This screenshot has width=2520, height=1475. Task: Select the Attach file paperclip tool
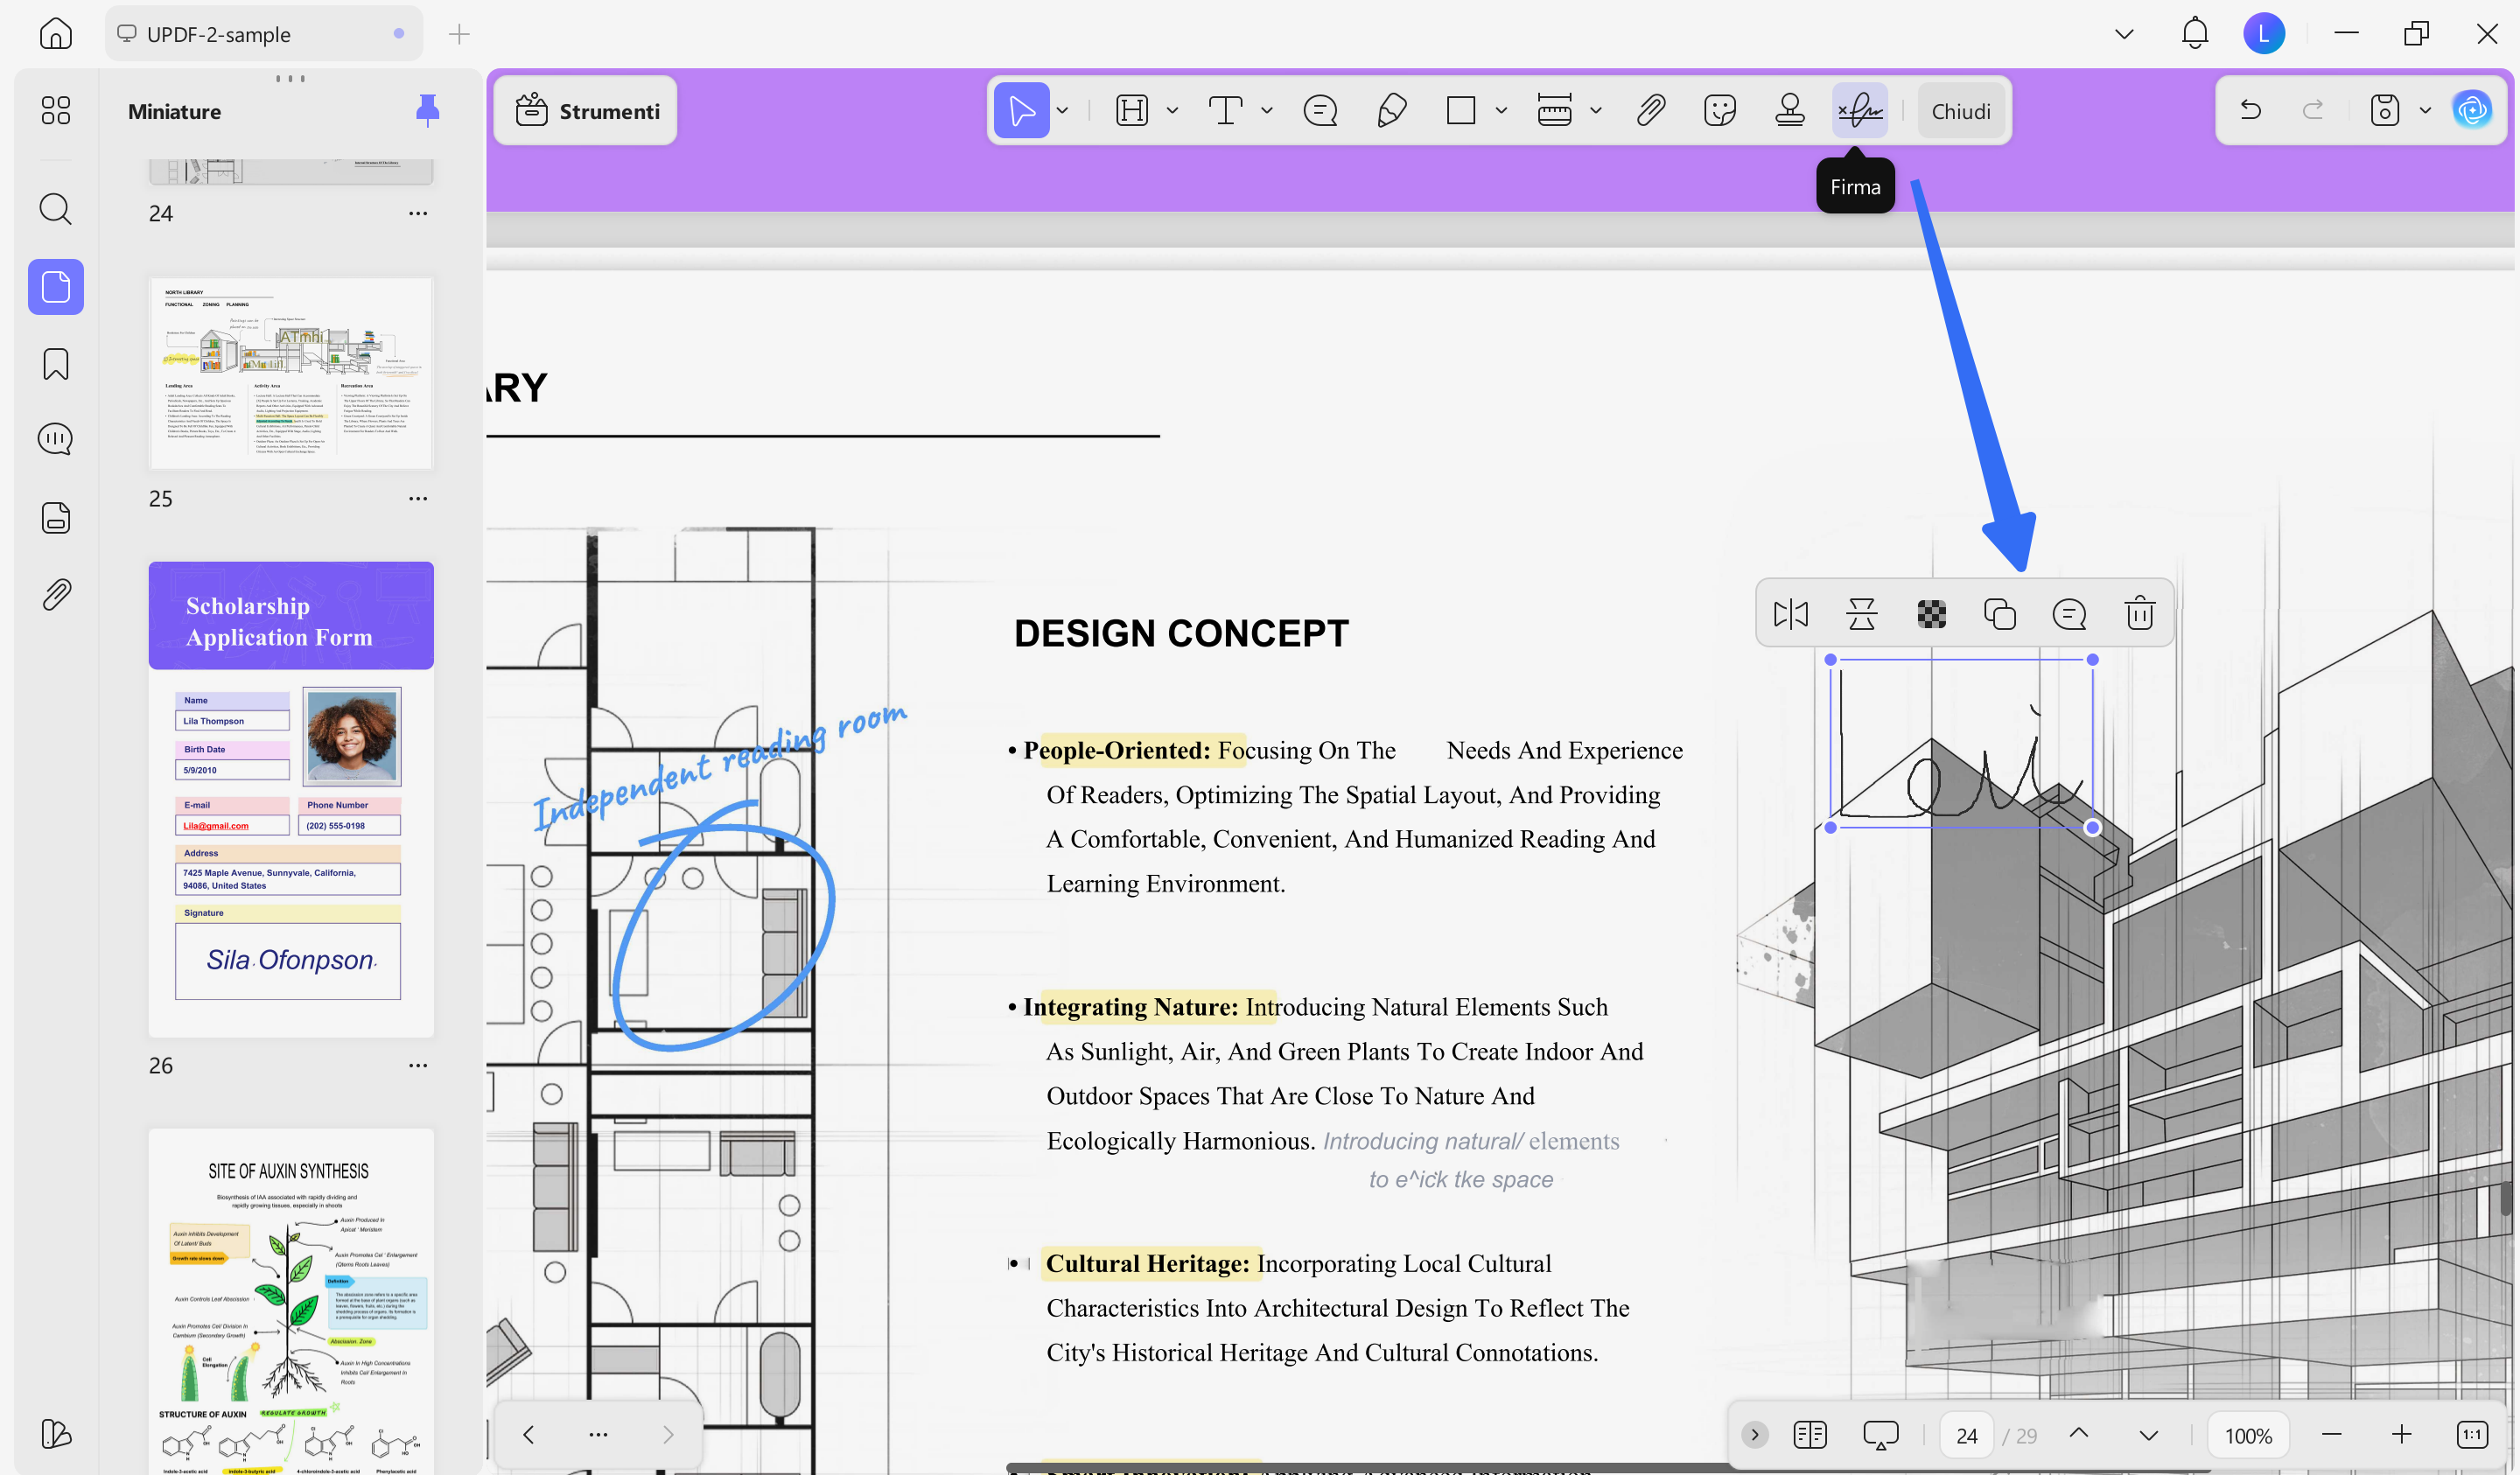[x=1650, y=110]
